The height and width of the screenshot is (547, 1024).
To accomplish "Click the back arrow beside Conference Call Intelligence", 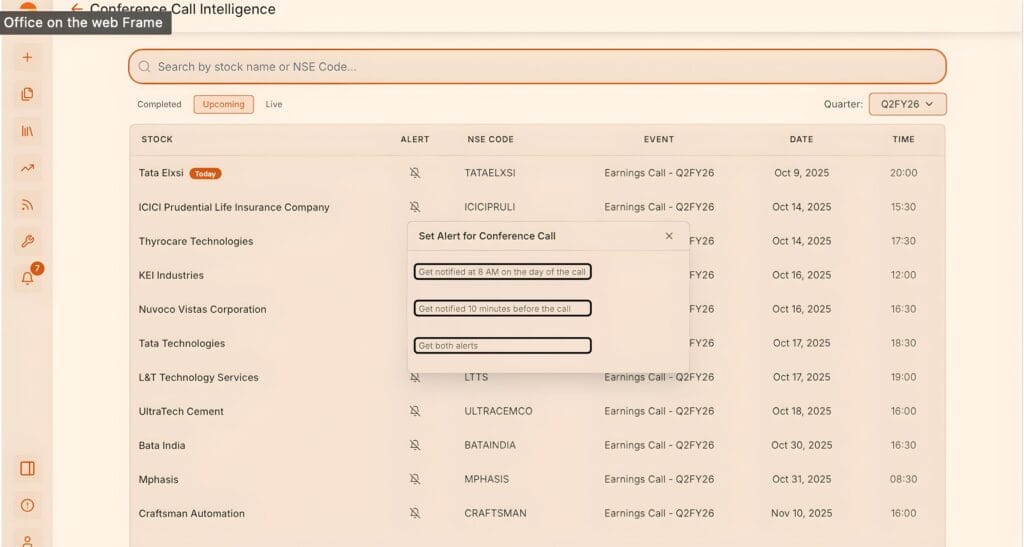I will click(x=77, y=10).
